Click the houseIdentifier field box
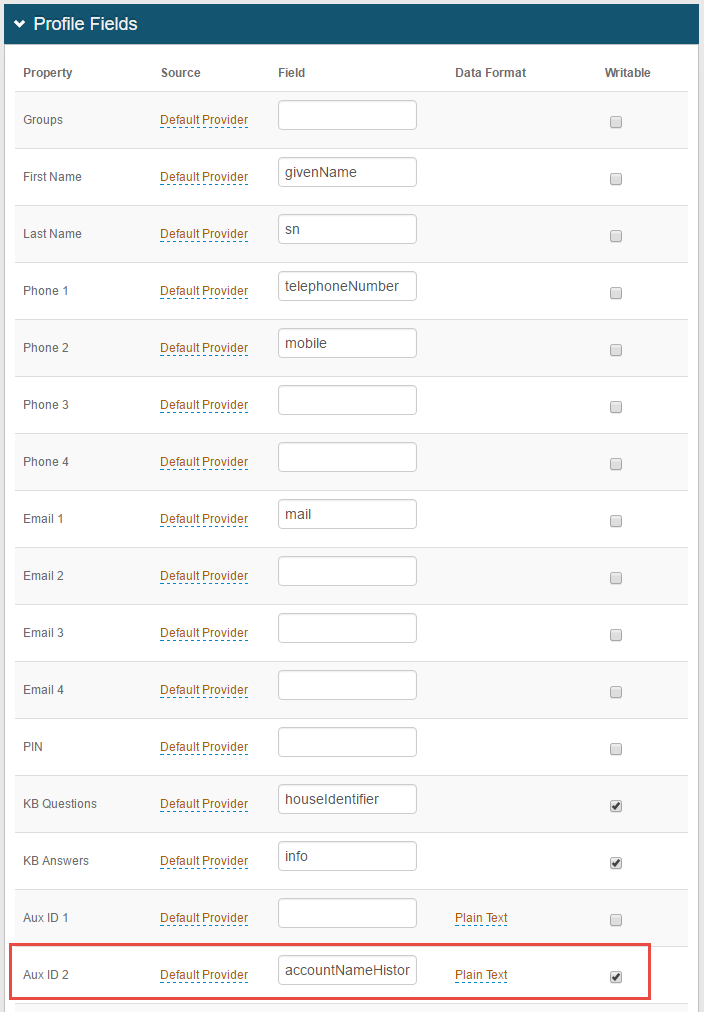The image size is (704, 1012). click(347, 799)
